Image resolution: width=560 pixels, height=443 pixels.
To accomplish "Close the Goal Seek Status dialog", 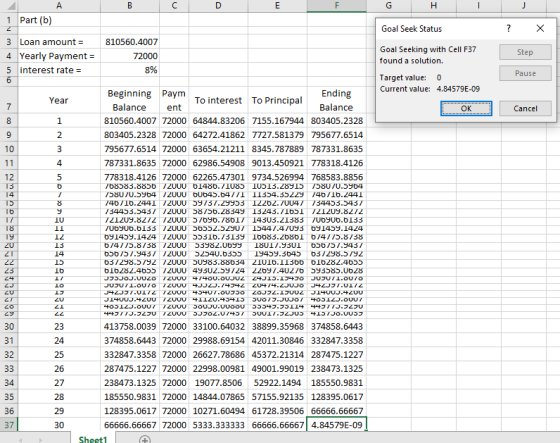I will coord(540,29).
